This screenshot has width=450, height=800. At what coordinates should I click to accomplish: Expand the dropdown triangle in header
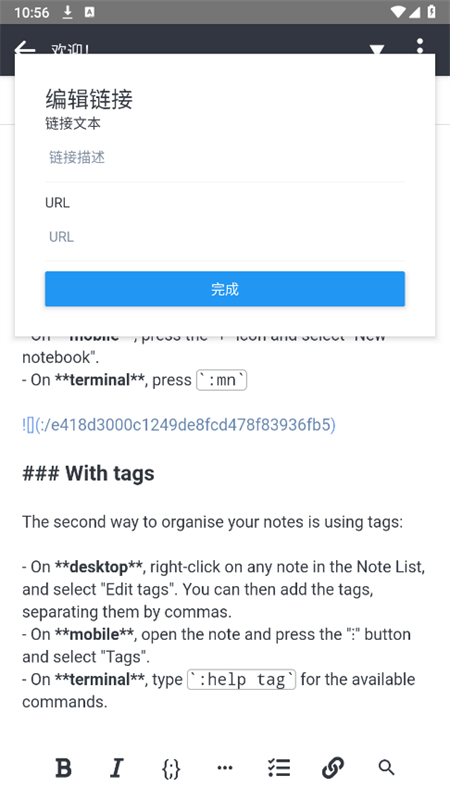377,49
